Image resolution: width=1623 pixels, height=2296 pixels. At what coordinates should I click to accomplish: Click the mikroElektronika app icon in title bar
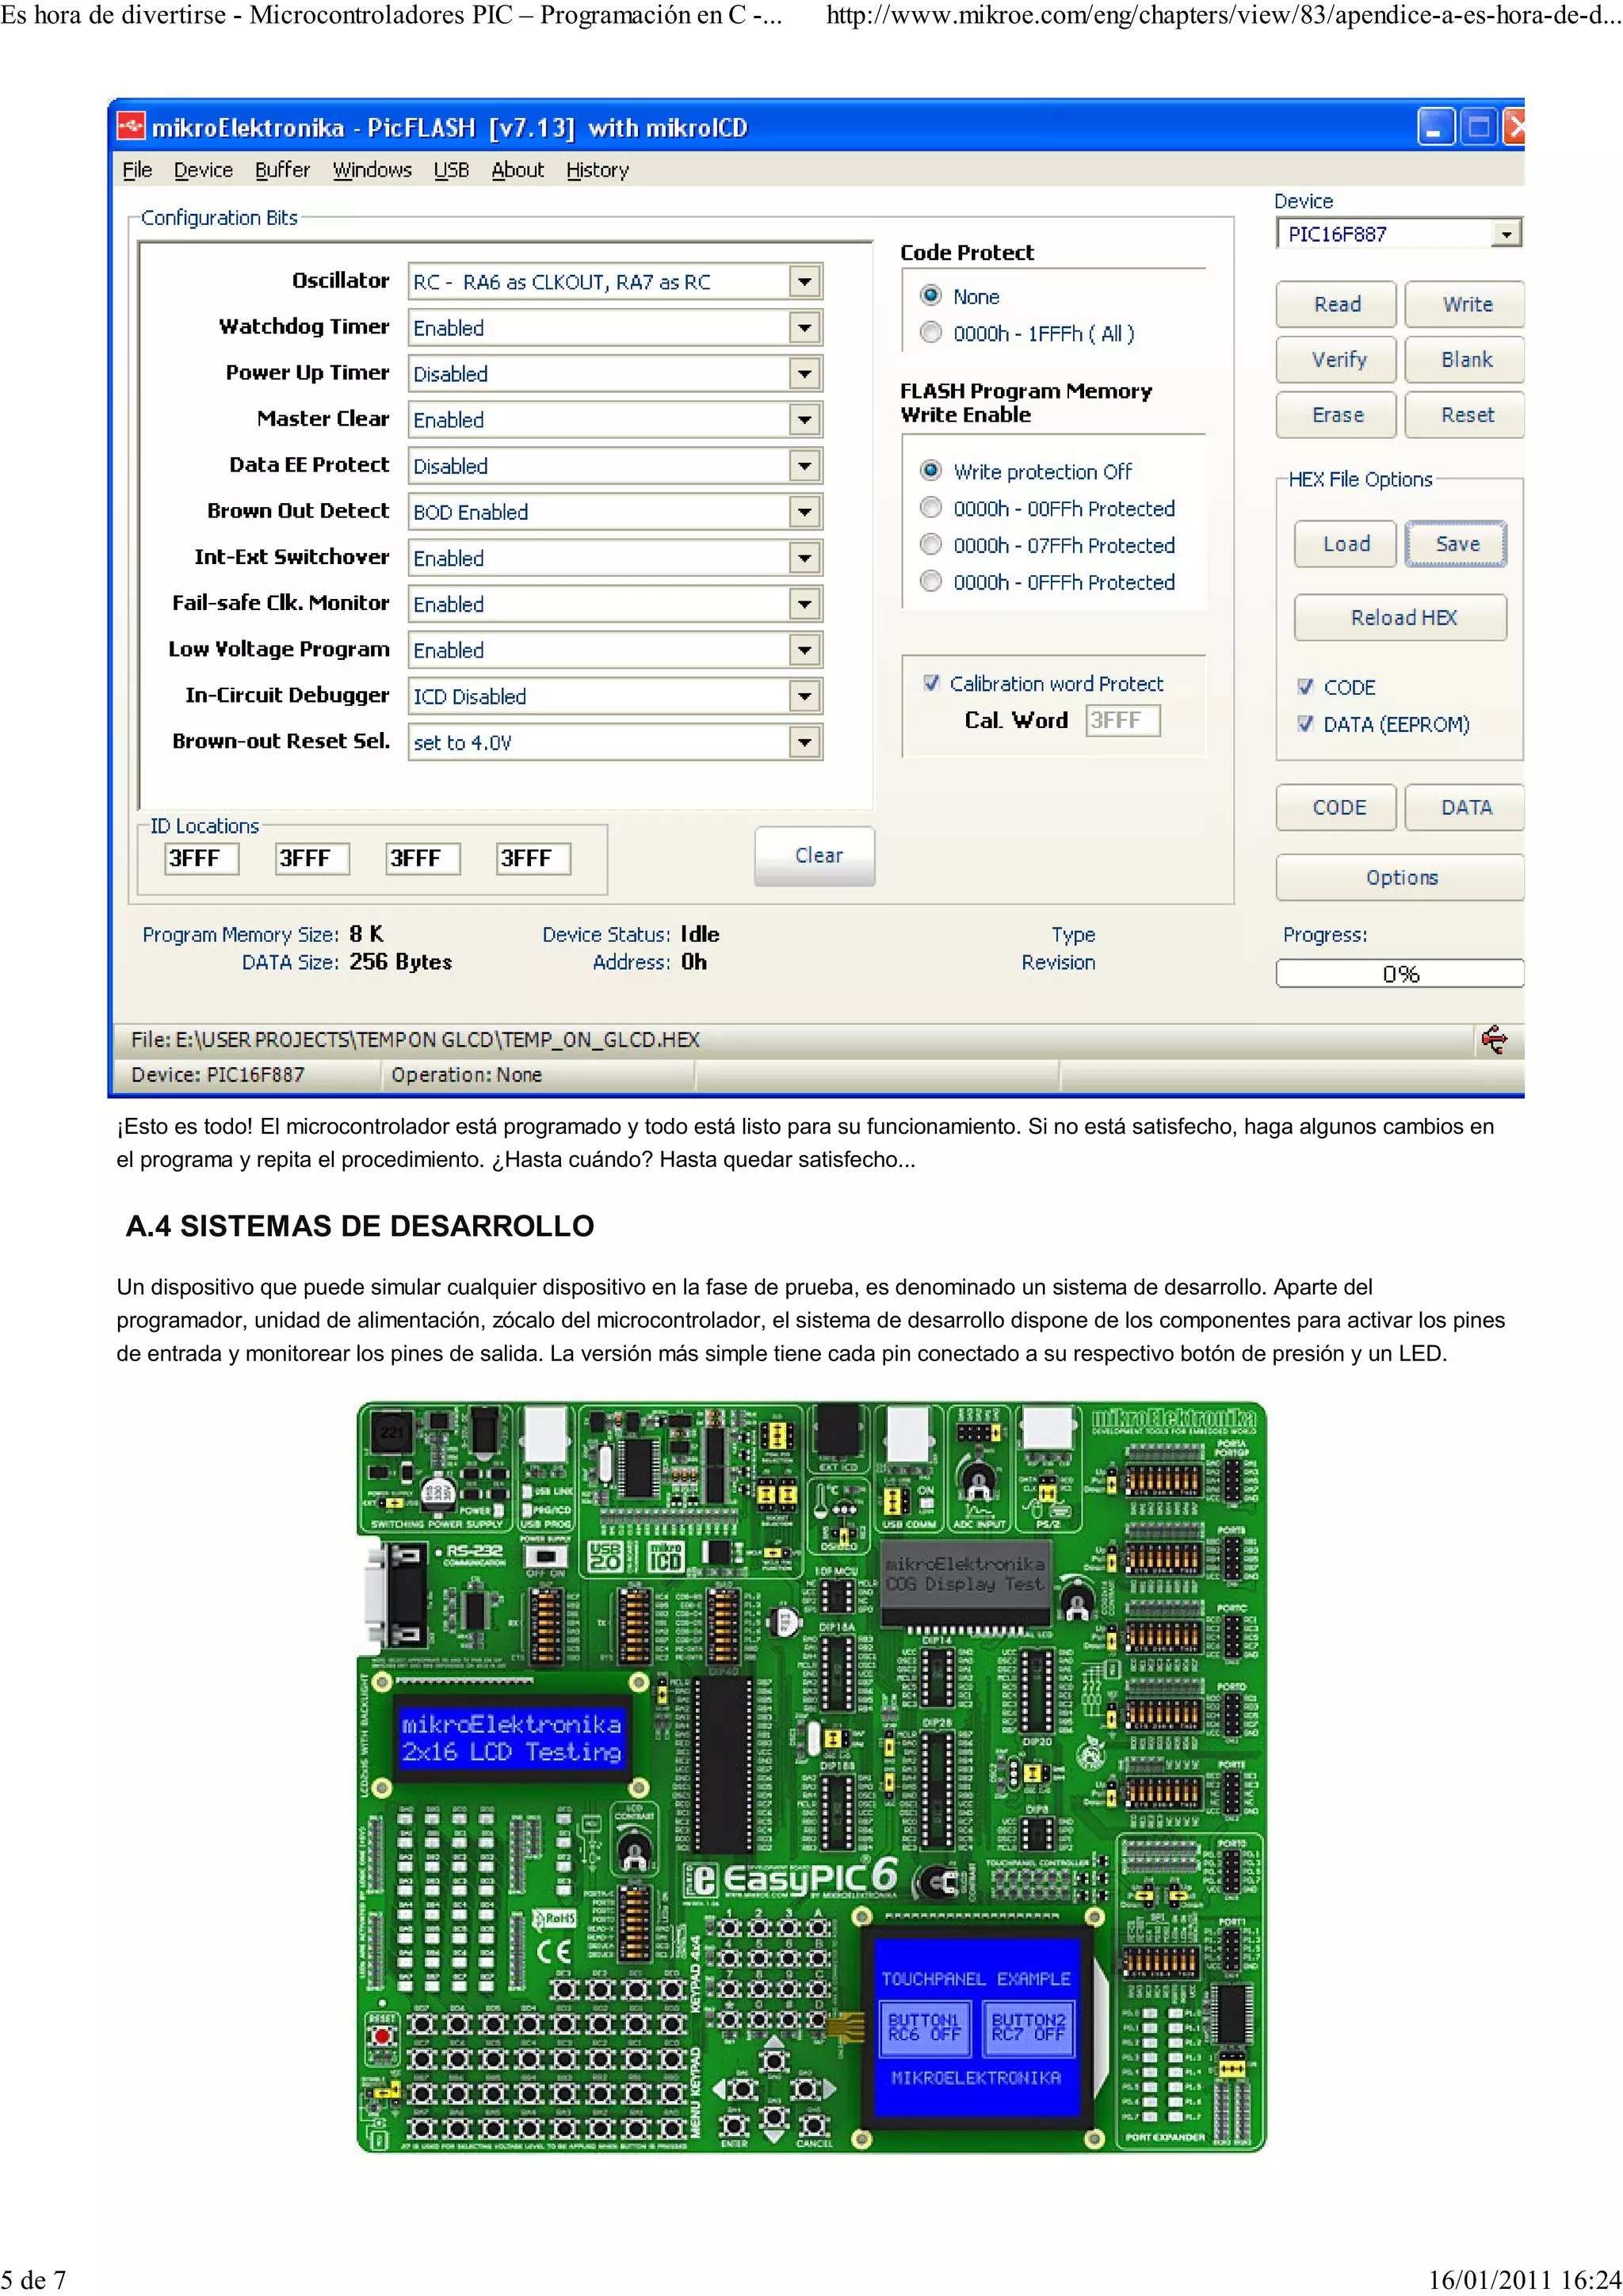(x=131, y=127)
